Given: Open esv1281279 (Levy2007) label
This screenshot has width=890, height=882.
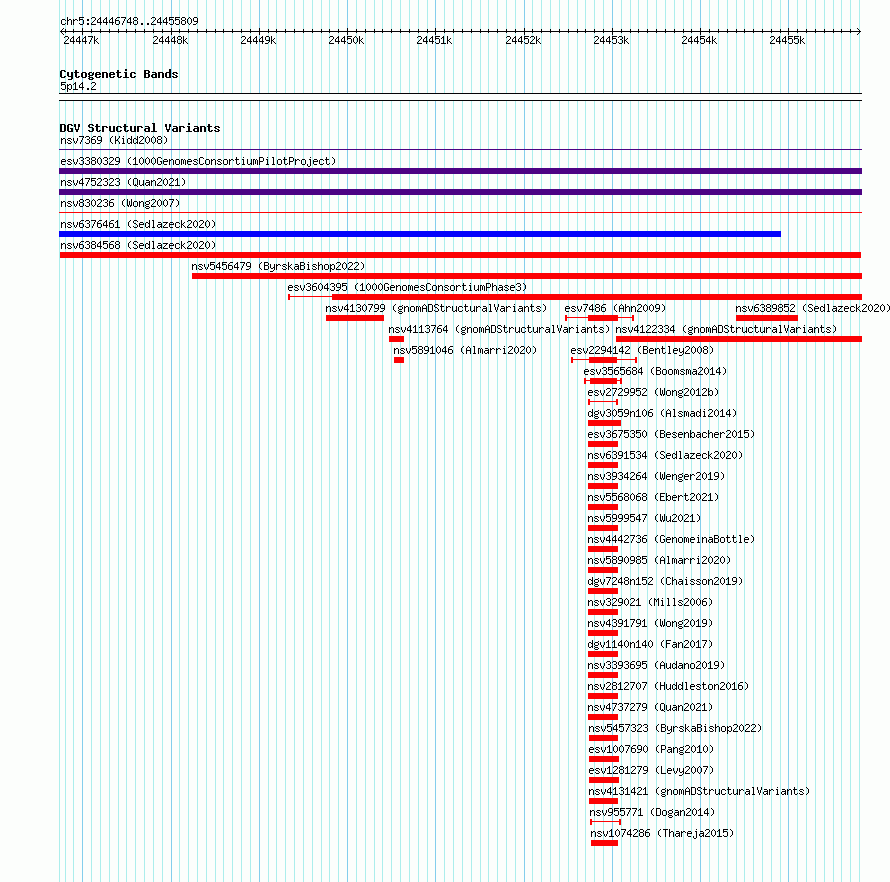Looking at the screenshot, I should tap(651, 770).
